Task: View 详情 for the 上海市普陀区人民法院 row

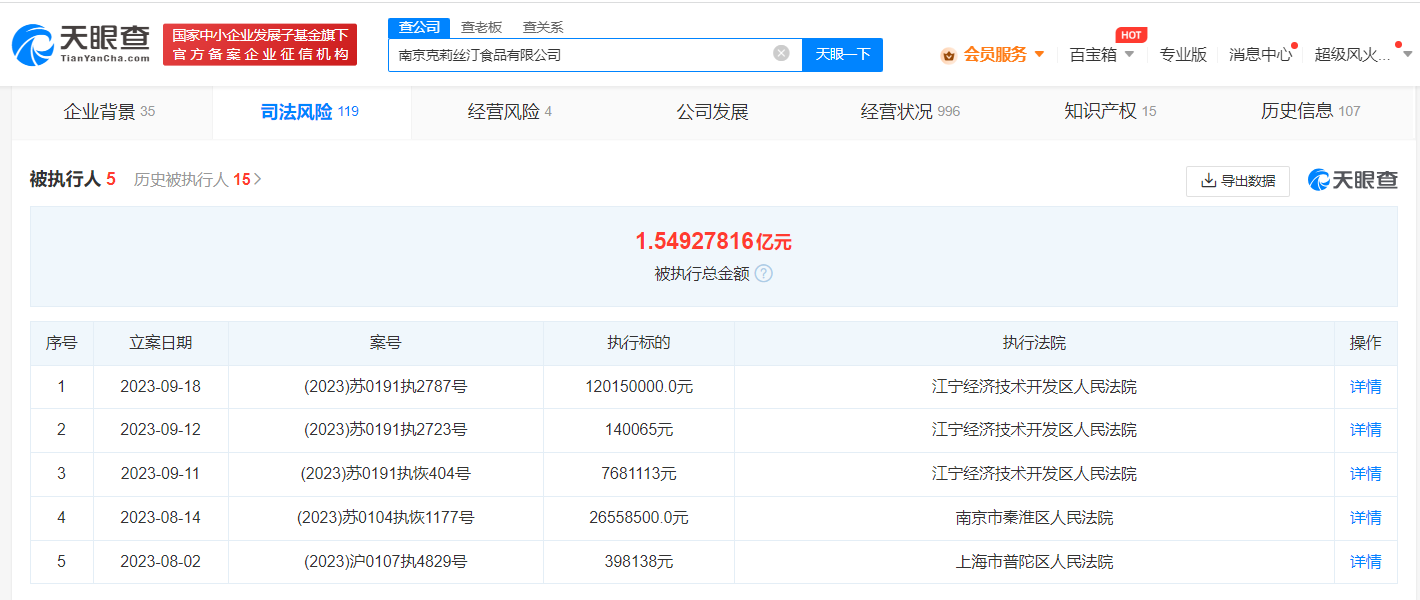Action: [x=1365, y=562]
